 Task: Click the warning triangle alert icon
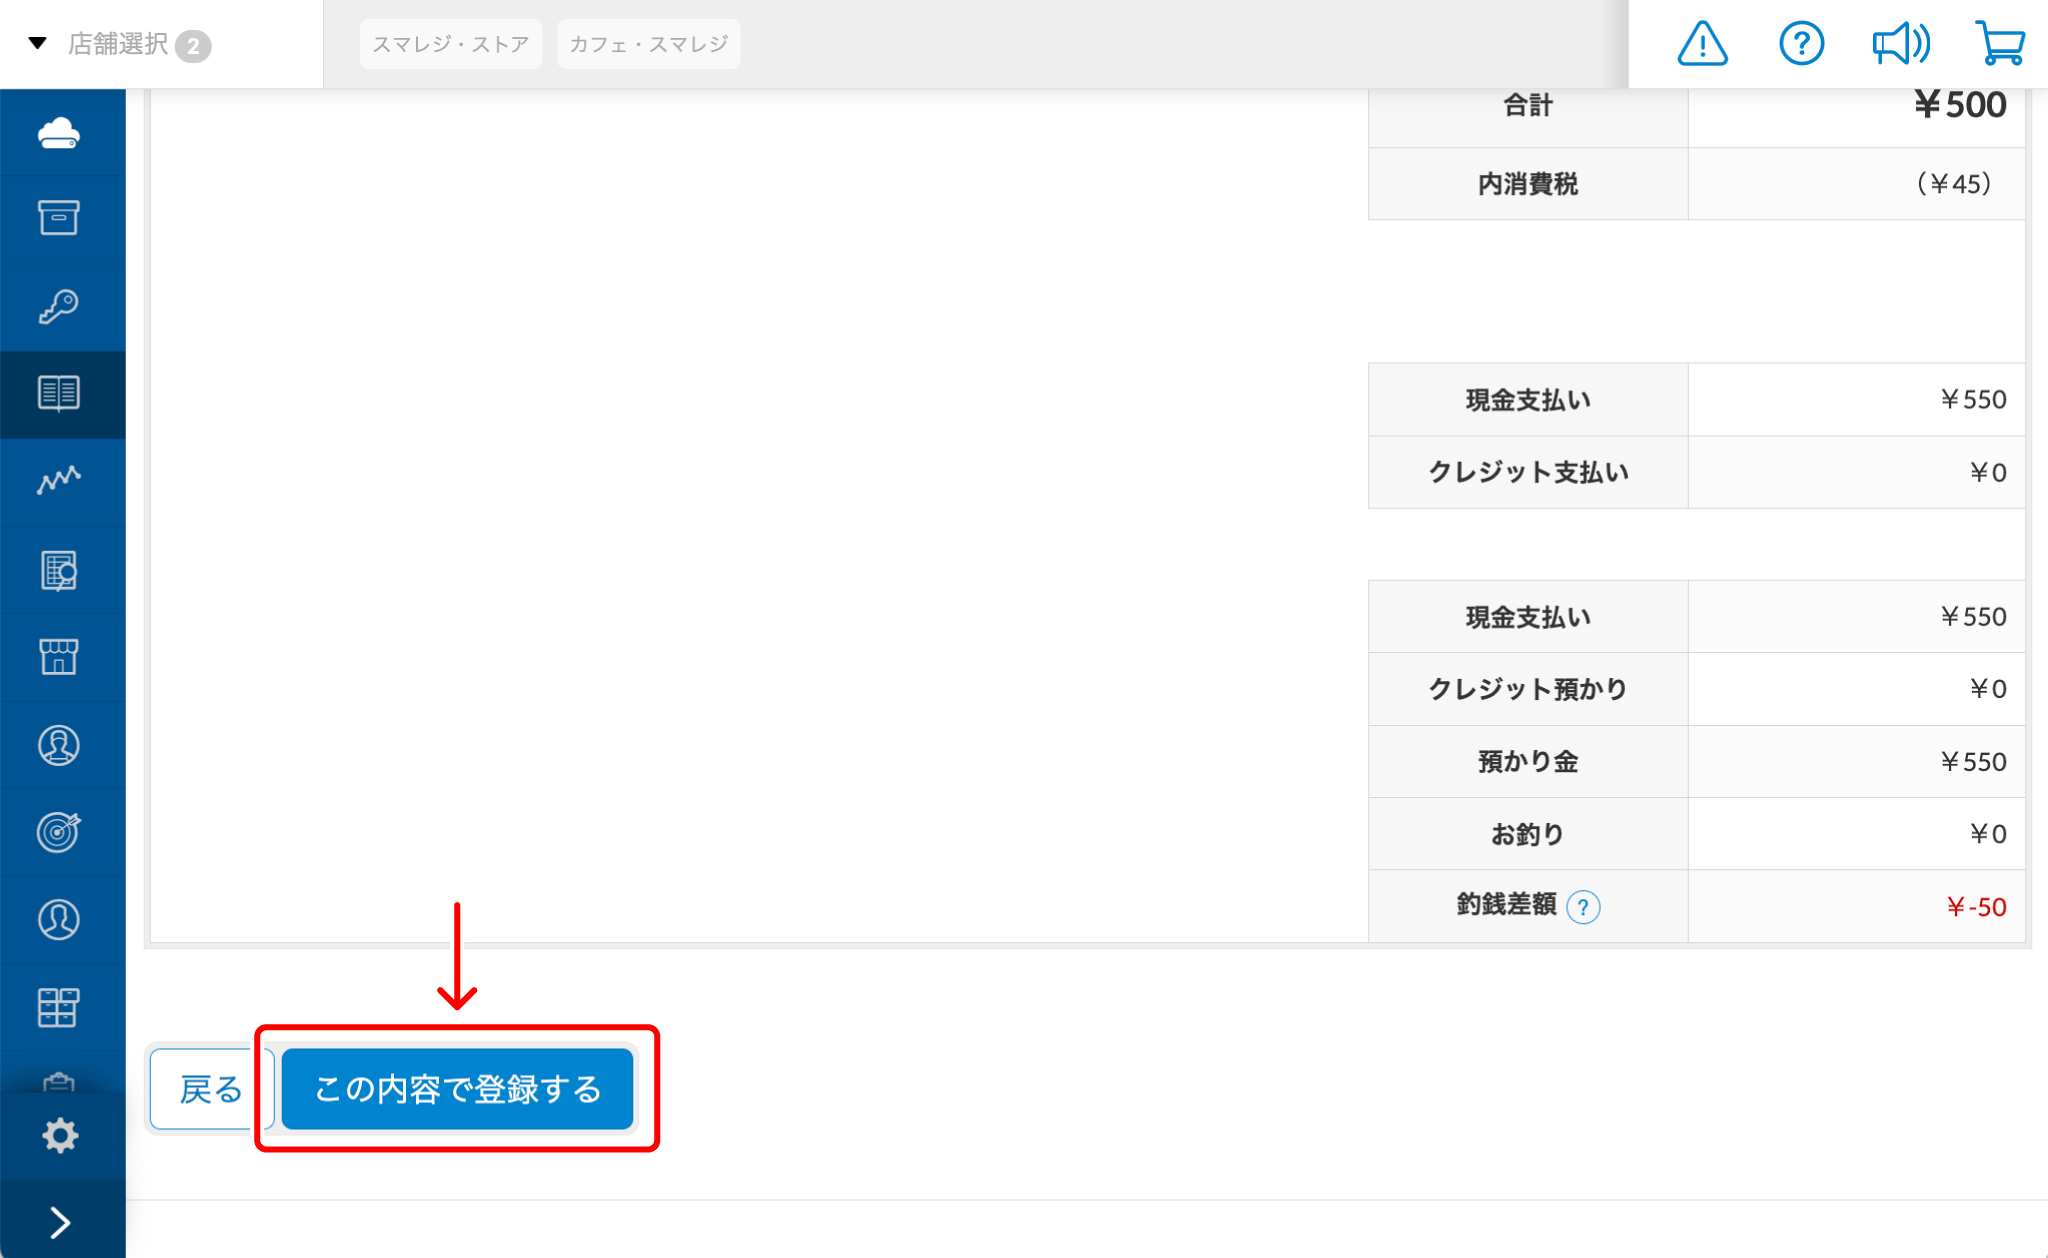(1702, 44)
